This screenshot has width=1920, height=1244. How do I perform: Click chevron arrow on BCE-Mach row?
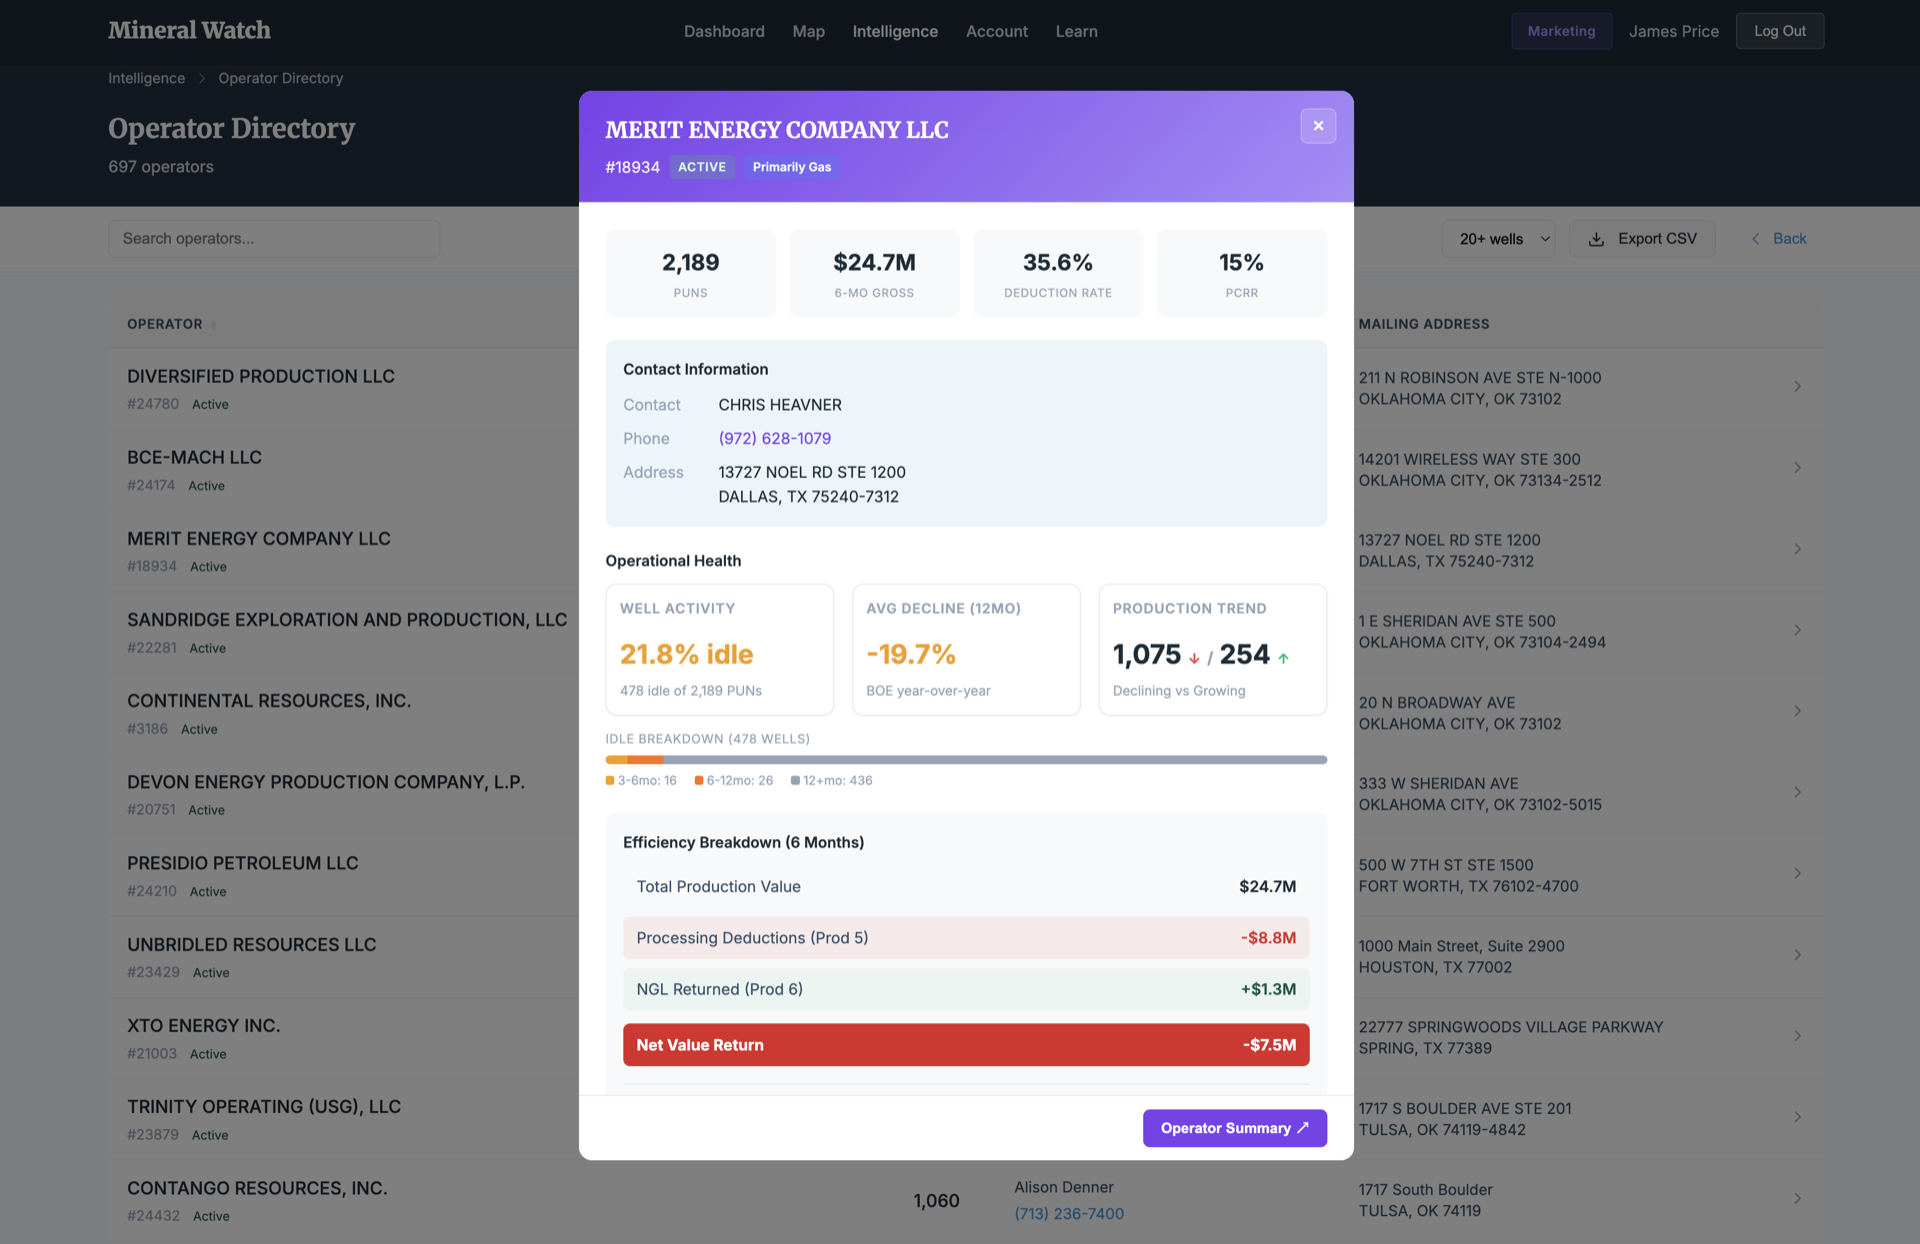(x=1797, y=468)
